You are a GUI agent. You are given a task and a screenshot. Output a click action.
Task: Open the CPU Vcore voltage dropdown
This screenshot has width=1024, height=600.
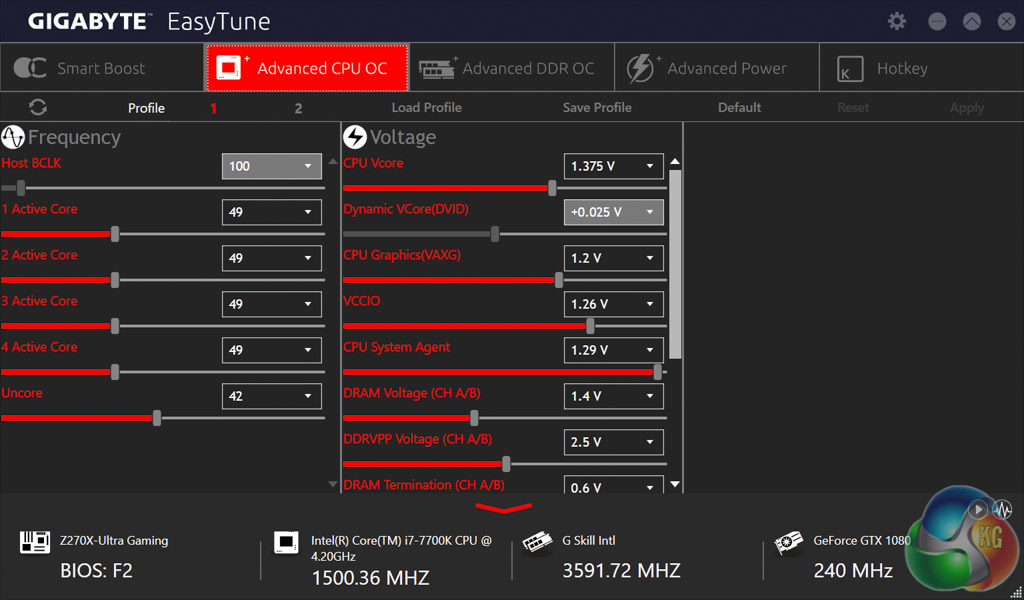(x=614, y=166)
